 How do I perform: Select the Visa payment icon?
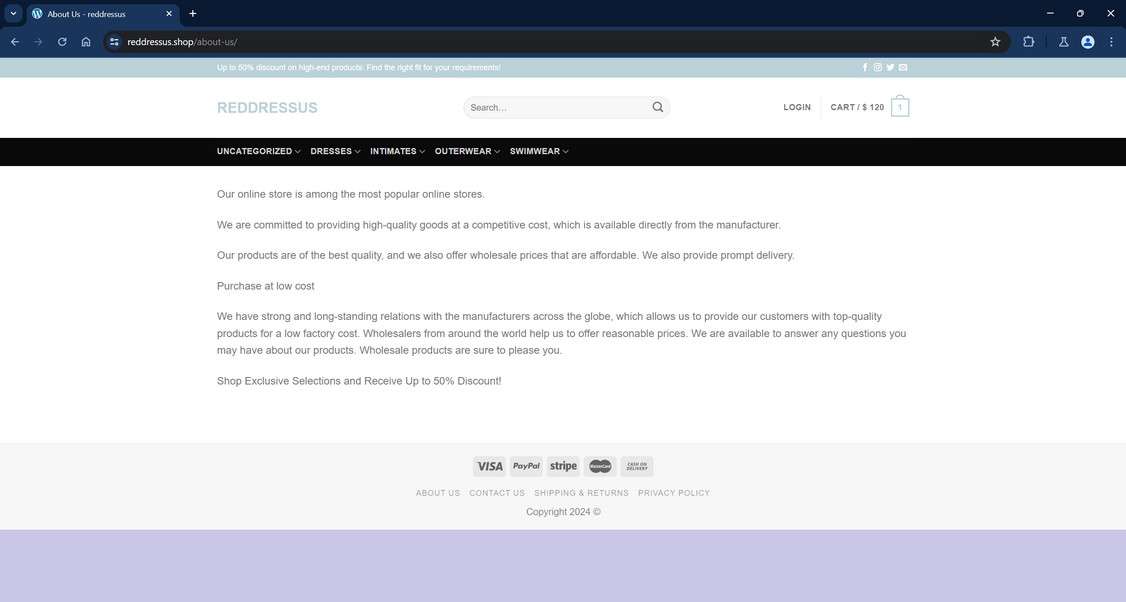coord(490,466)
